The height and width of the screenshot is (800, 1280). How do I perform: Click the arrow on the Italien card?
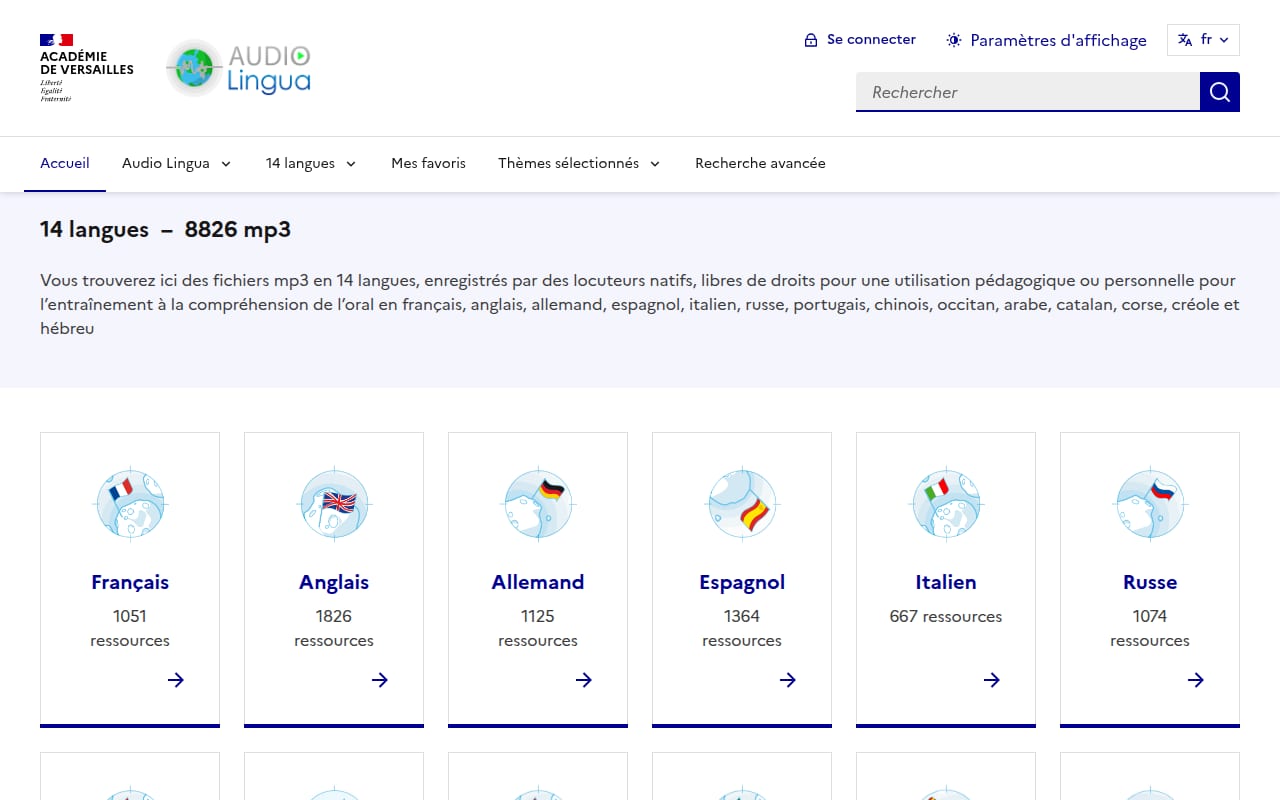(992, 680)
